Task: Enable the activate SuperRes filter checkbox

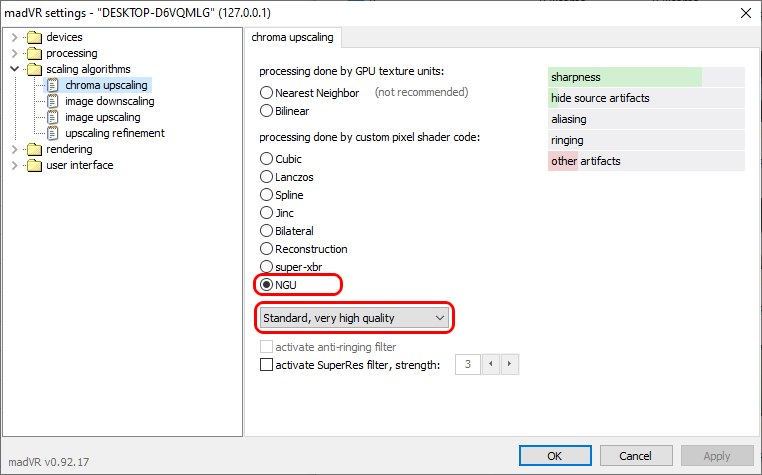Action: pyautogui.click(x=267, y=365)
